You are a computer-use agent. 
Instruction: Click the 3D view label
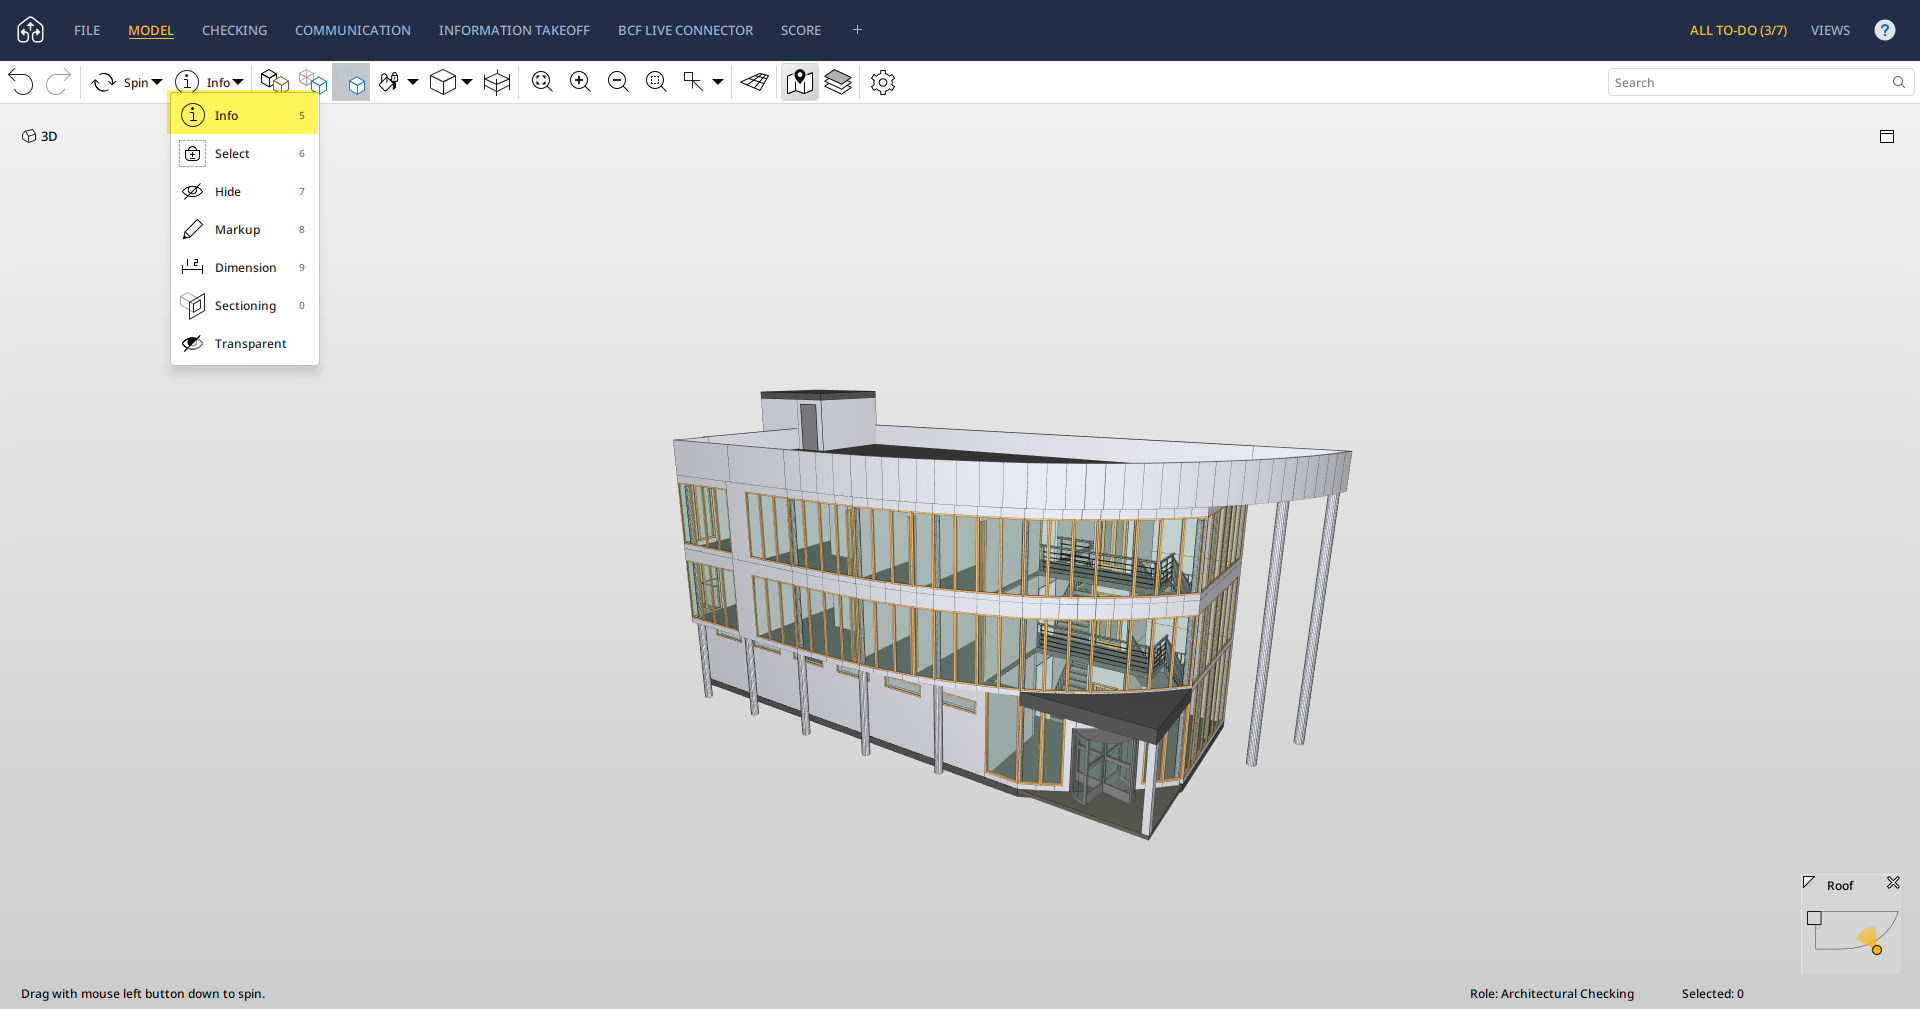coord(40,136)
